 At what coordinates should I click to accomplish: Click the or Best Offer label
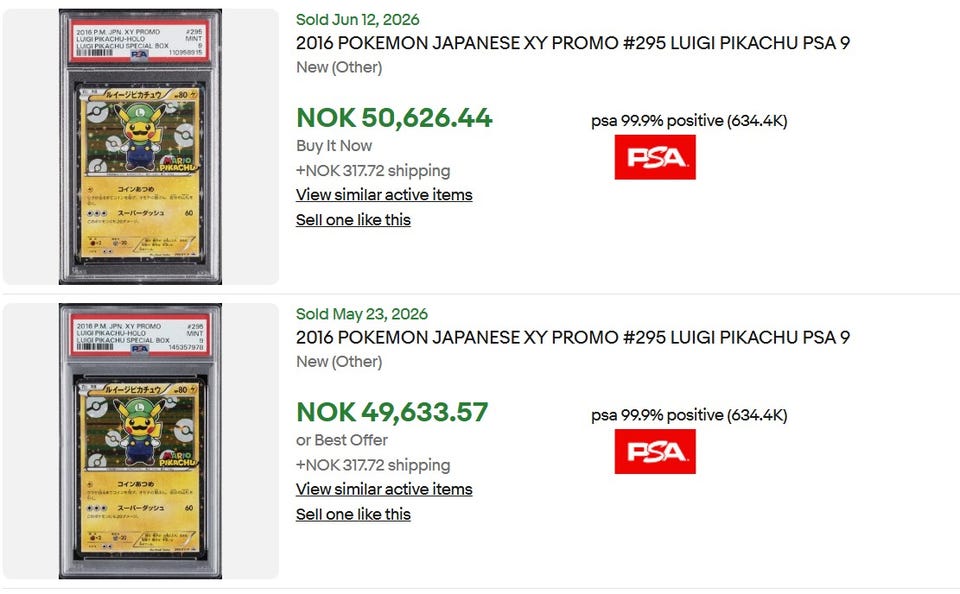click(342, 440)
